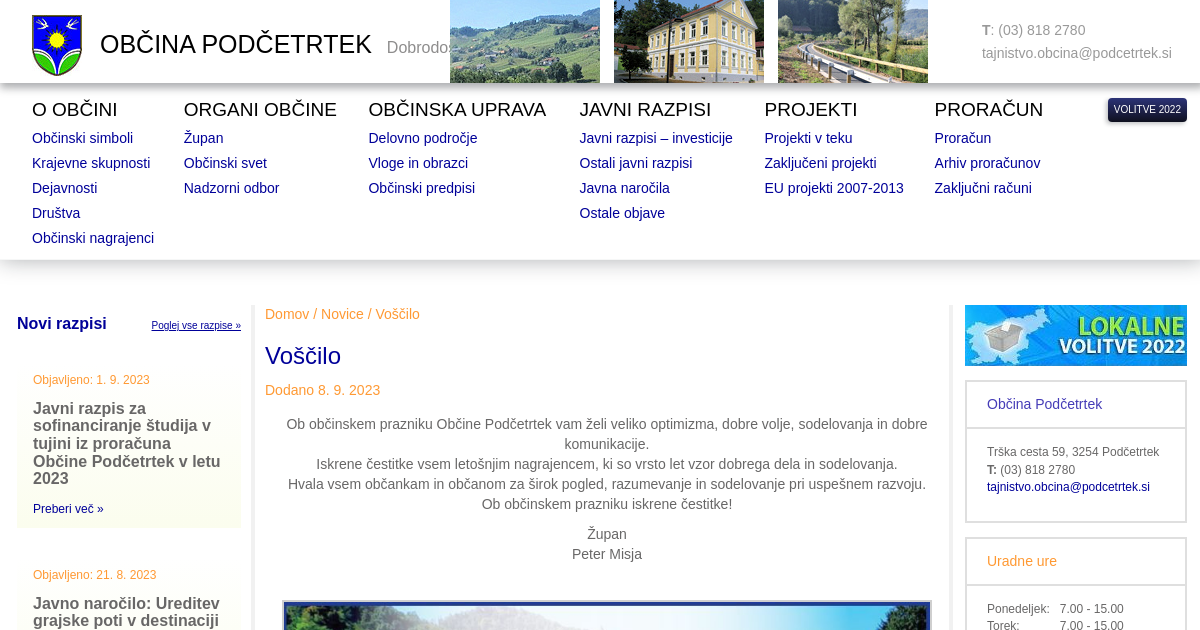
Task: Open the Župan page link
Action: [x=203, y=138]
